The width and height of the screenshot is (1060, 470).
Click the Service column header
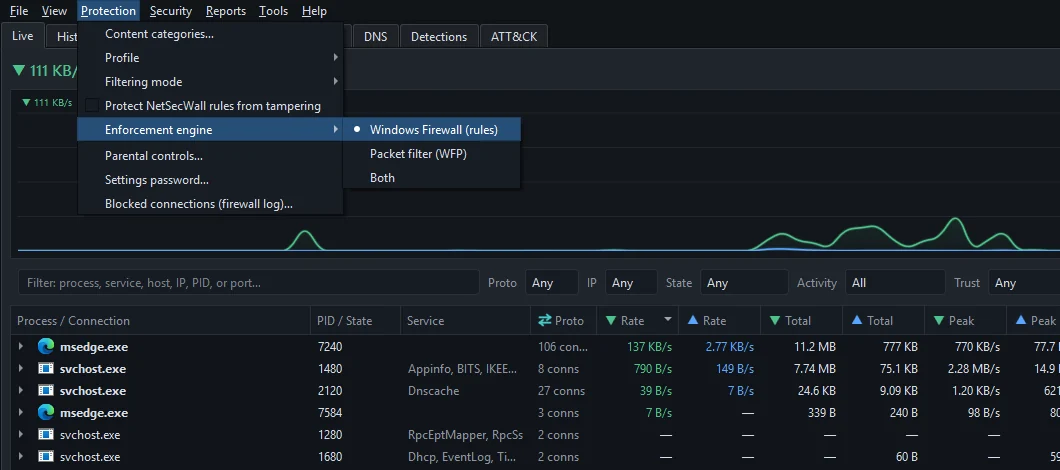[x=466, y=321]
